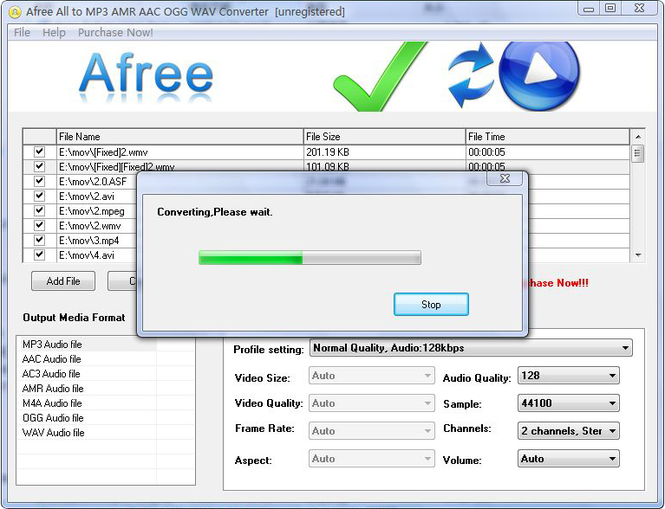Screen dimensions: 665x509
Task: Click the file list scrollbar thumb
Action: pyautogui.click(x=637, y=154)
